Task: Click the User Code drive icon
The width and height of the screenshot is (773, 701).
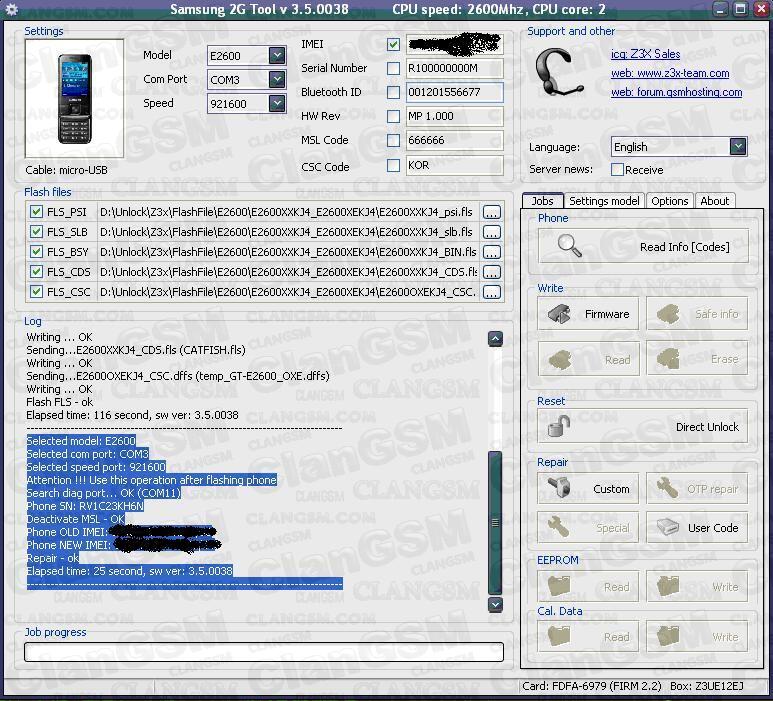Action: click(x=668, y=527)
